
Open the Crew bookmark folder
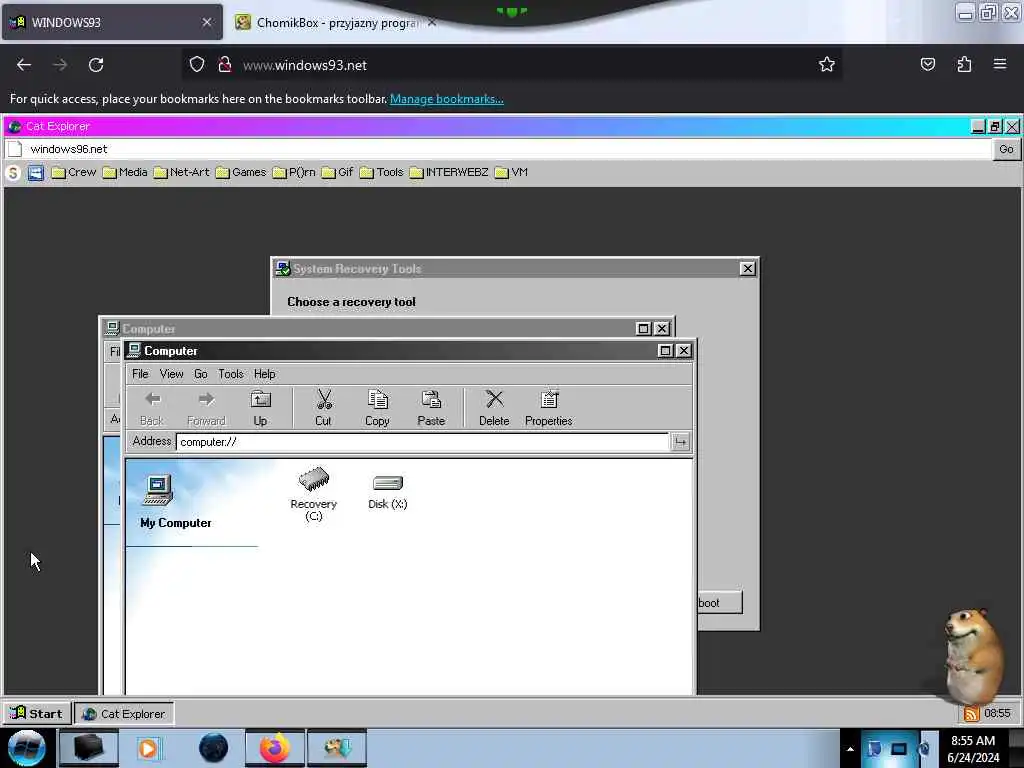click(74, 172)
